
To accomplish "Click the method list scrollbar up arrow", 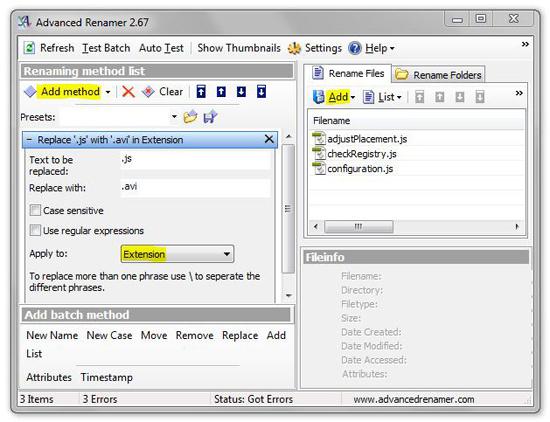I will pyautogui.click(x=289, y=137).
